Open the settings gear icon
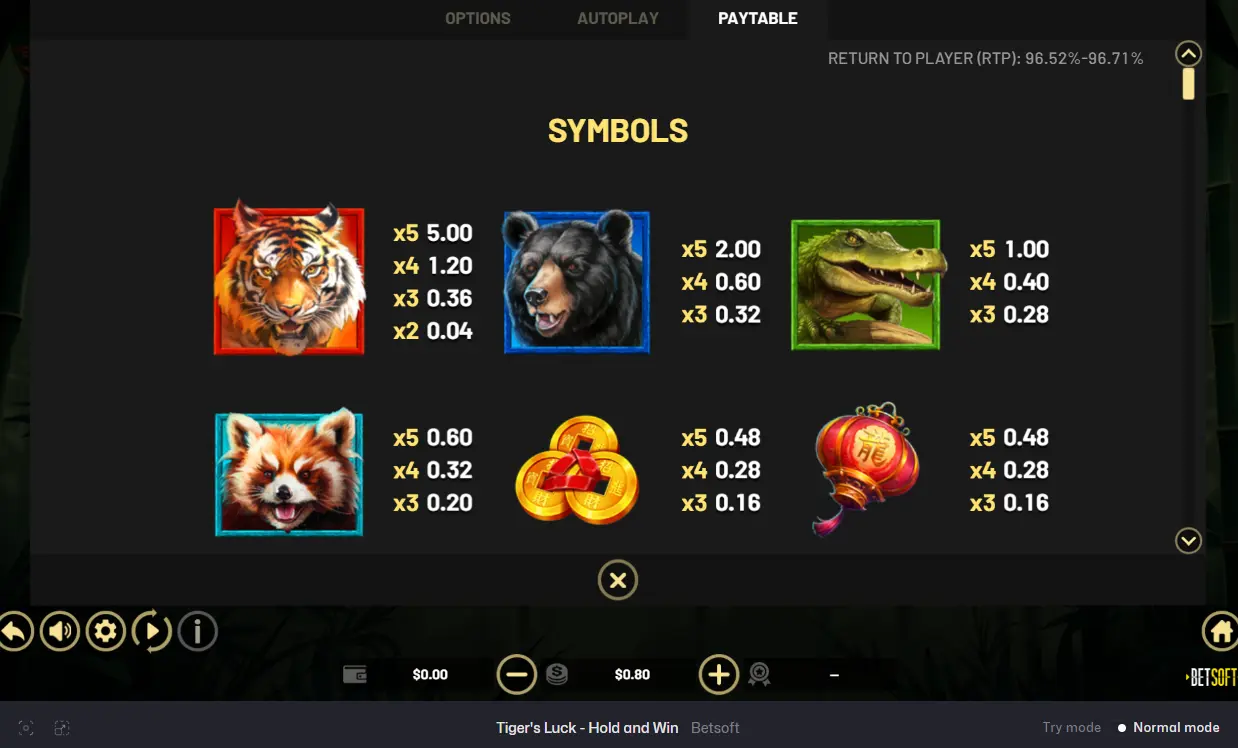The height and width of the screenshot is (748, 1238). (105, 631)
